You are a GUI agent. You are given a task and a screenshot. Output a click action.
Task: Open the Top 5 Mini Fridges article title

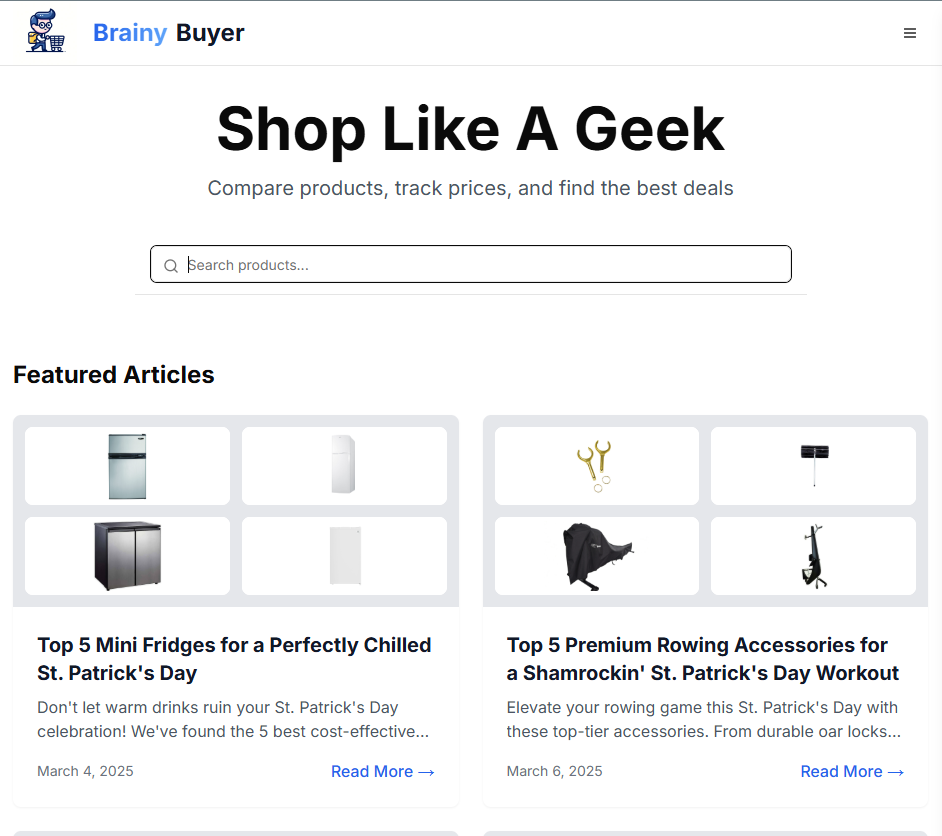tap(234, 658)
